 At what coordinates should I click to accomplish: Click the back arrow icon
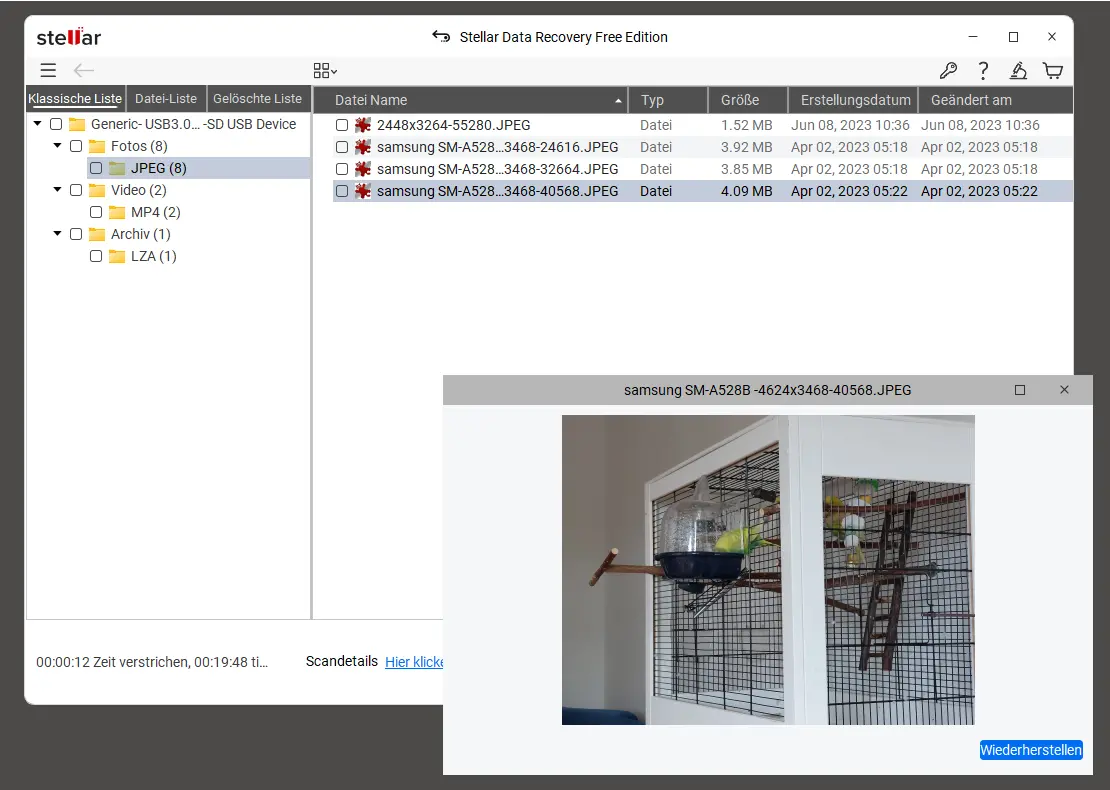coord(84,70)
